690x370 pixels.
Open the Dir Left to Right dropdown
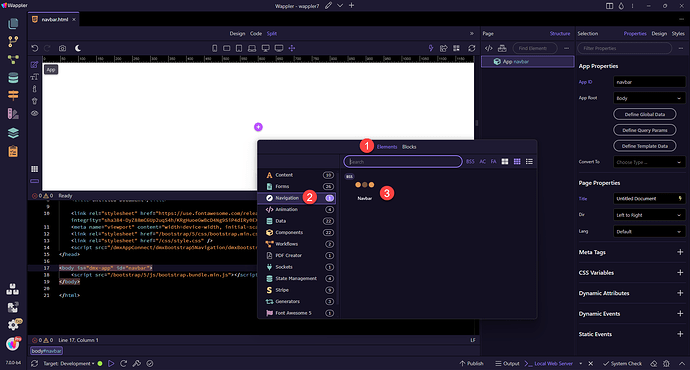coord(649,215)
